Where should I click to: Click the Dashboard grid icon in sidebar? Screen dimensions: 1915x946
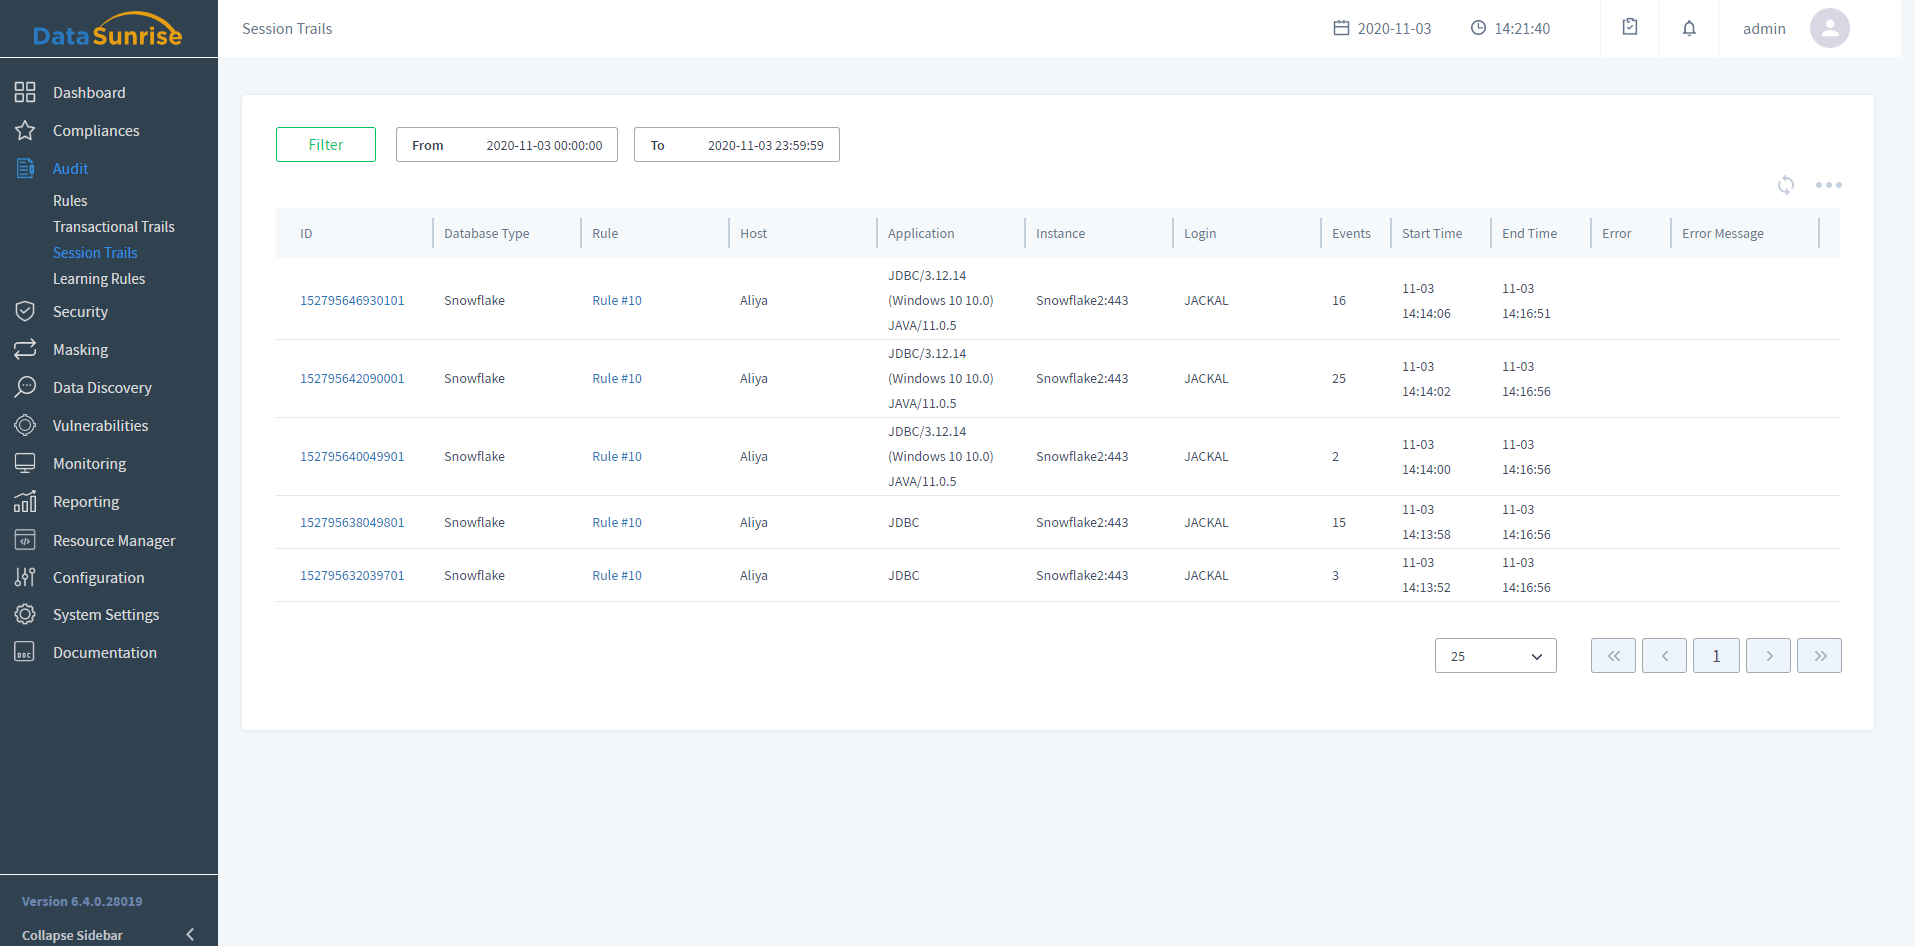[25, 93]
